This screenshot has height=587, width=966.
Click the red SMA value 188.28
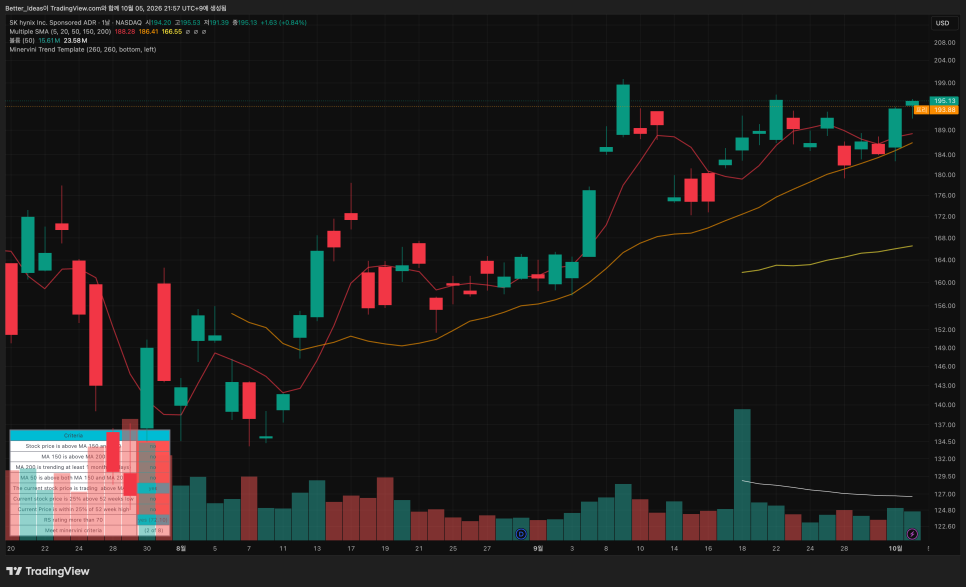tap(124, 31)
